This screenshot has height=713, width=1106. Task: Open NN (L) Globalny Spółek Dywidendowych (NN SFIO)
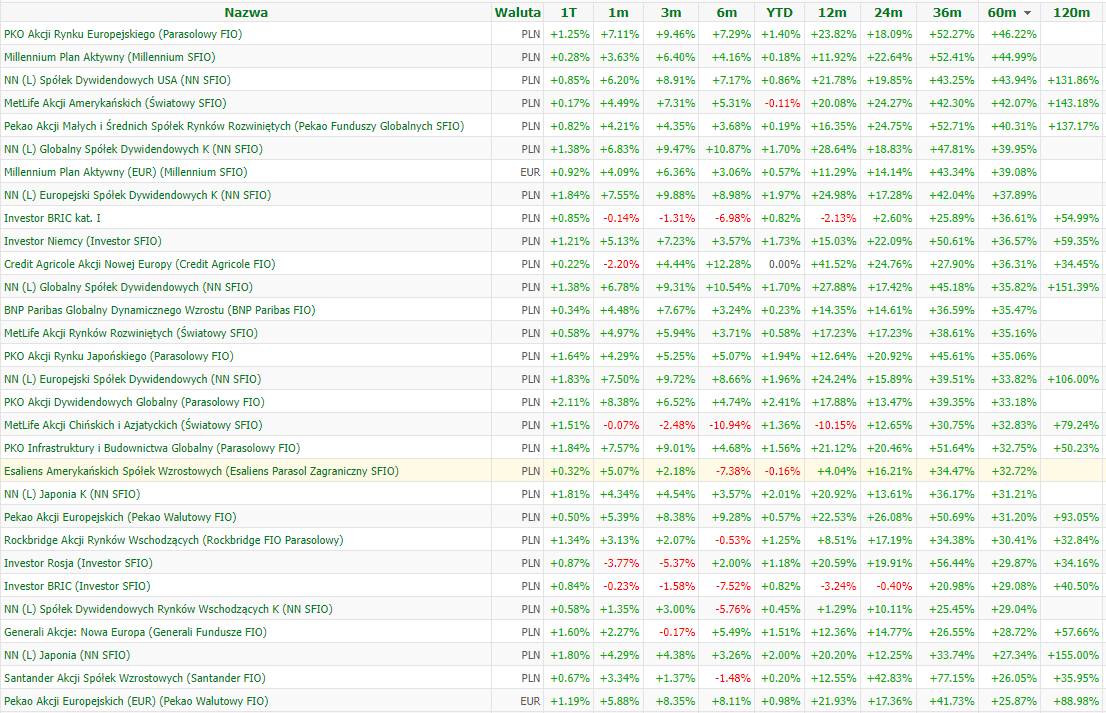[x=128, y=287]
